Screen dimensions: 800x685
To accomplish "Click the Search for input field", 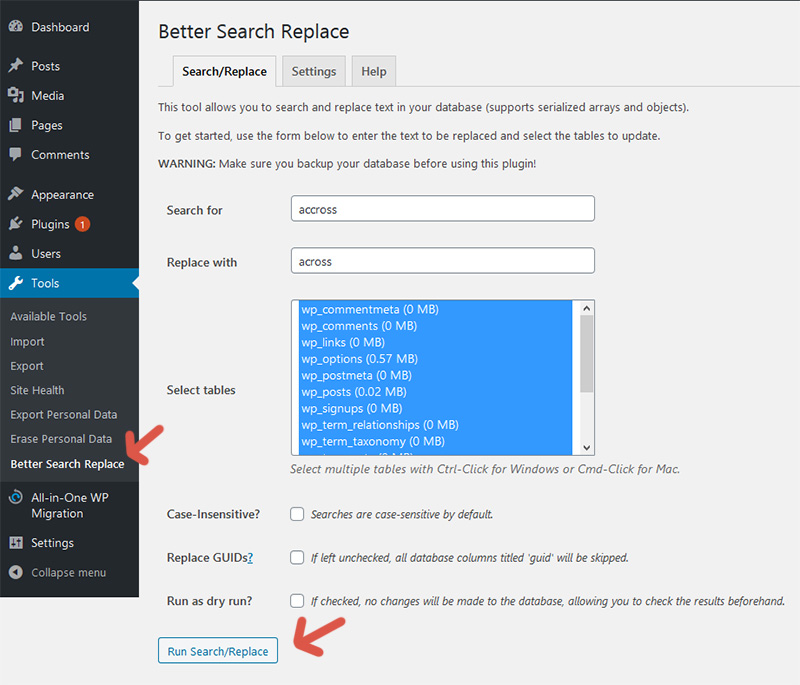I will pyautogui.click(x=442, y=209).
